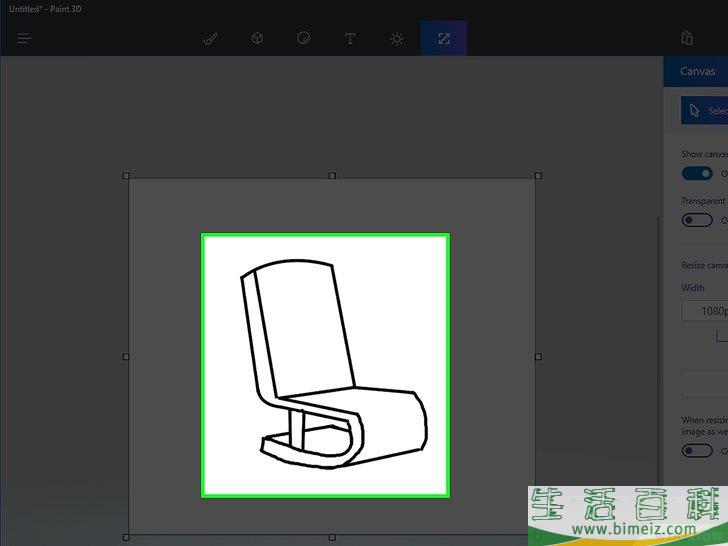728x546 pixels.
Task: Click the left-middle canvas resize handle
Action: (126, 356)
